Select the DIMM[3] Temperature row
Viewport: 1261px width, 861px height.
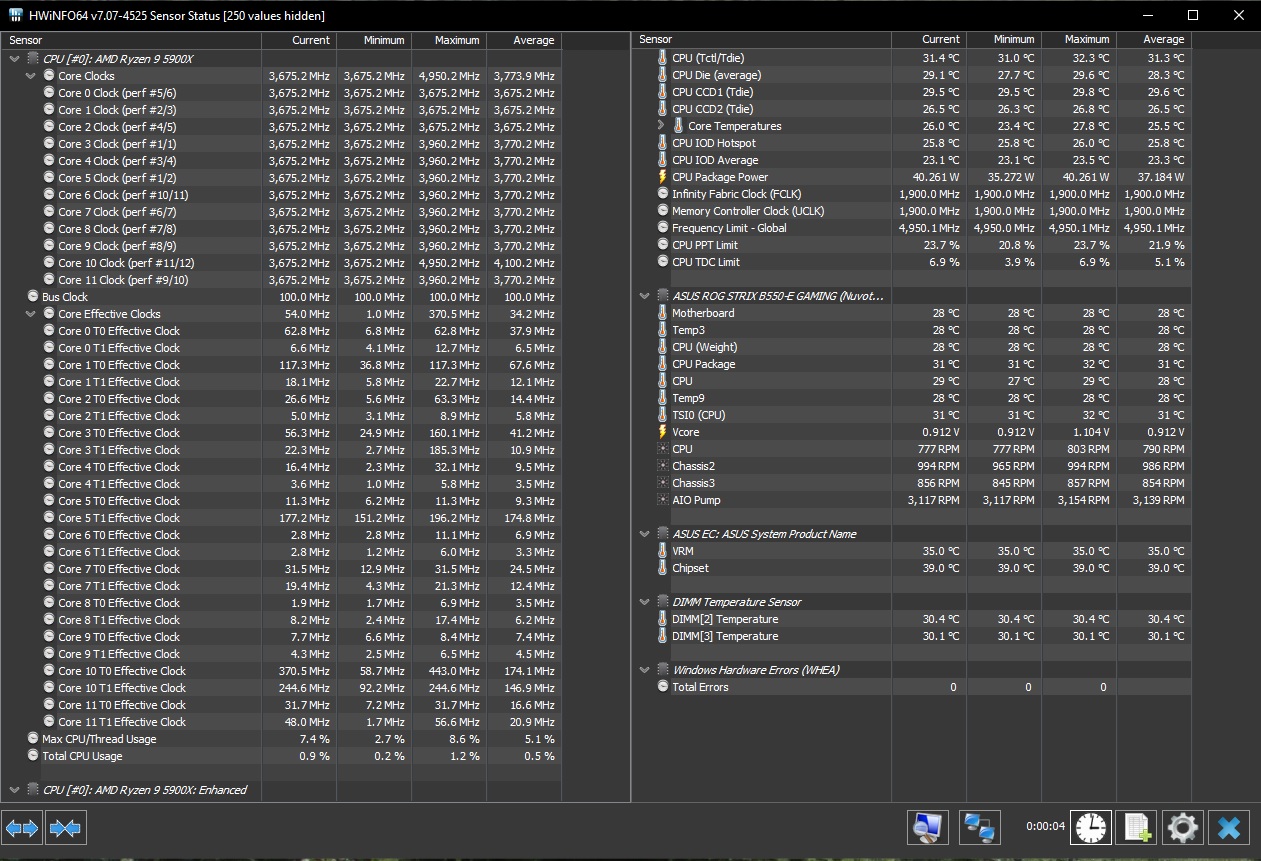click(x=912, y=636)
